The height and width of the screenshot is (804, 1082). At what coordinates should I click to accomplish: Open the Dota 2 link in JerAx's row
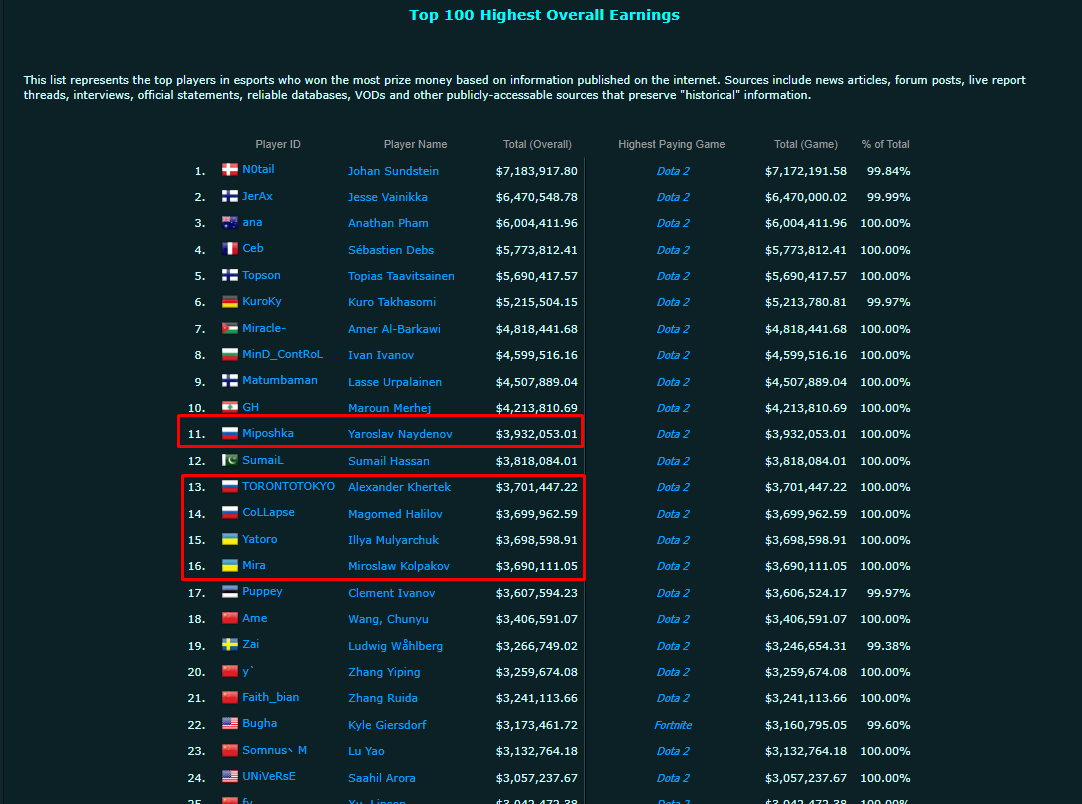[673, 197]
